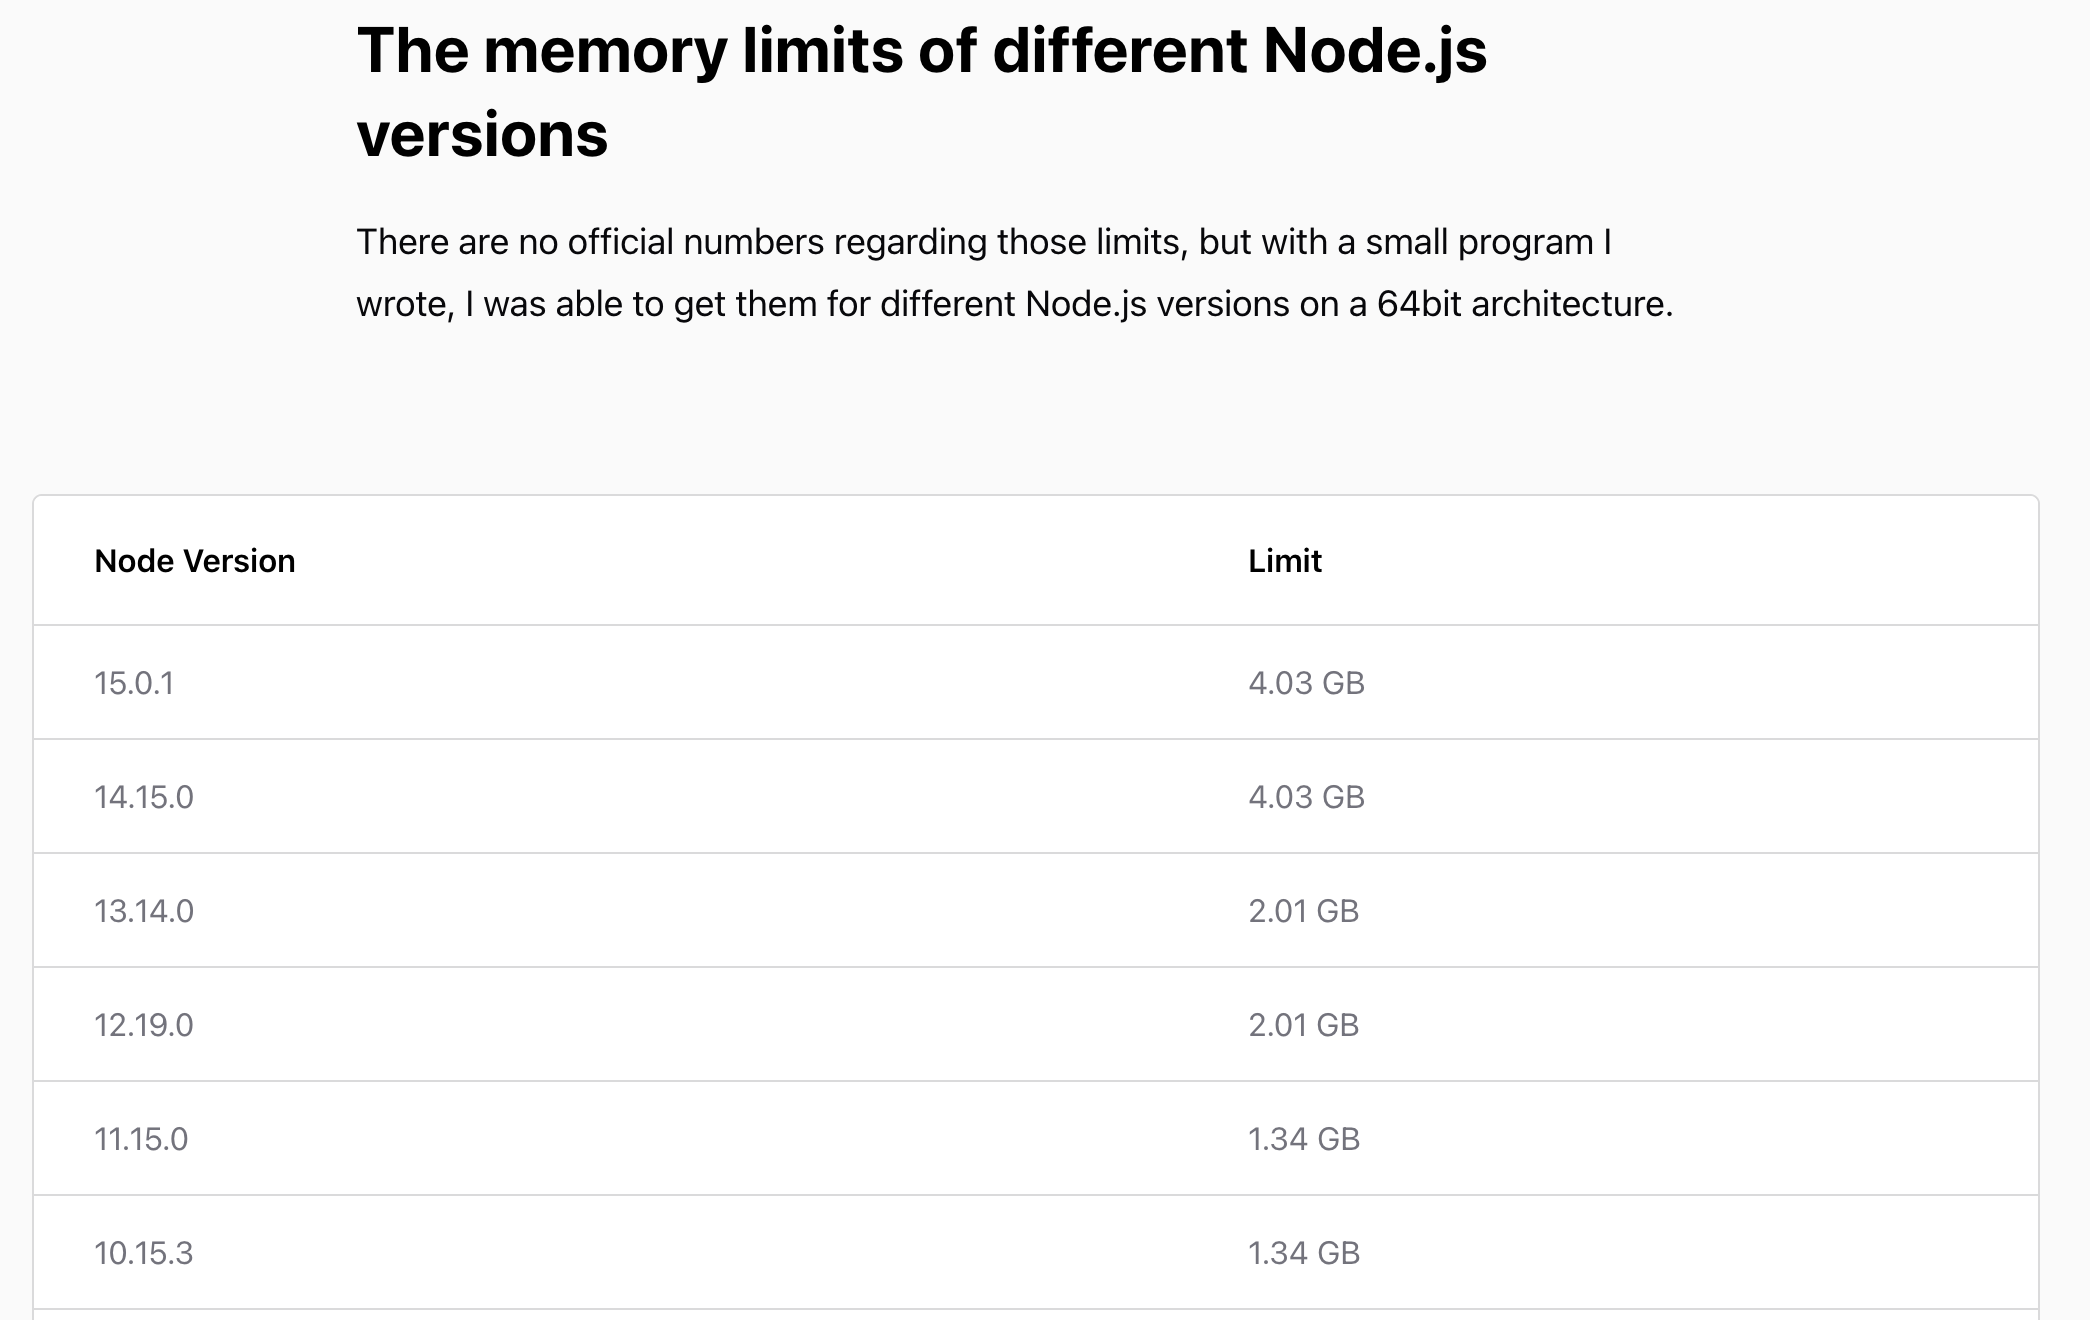Click the 'The memory limits' page heading

(x=920, y=50)
